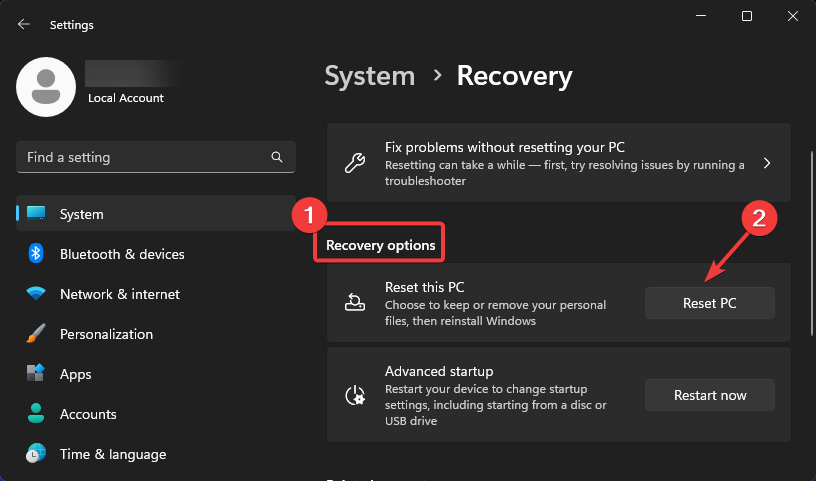Image resolution: width=816 pixels, height=481 pixels.
Task: Click the Bluetooth & devices icon
Action: pyautogui.click(x=36, y=254)
